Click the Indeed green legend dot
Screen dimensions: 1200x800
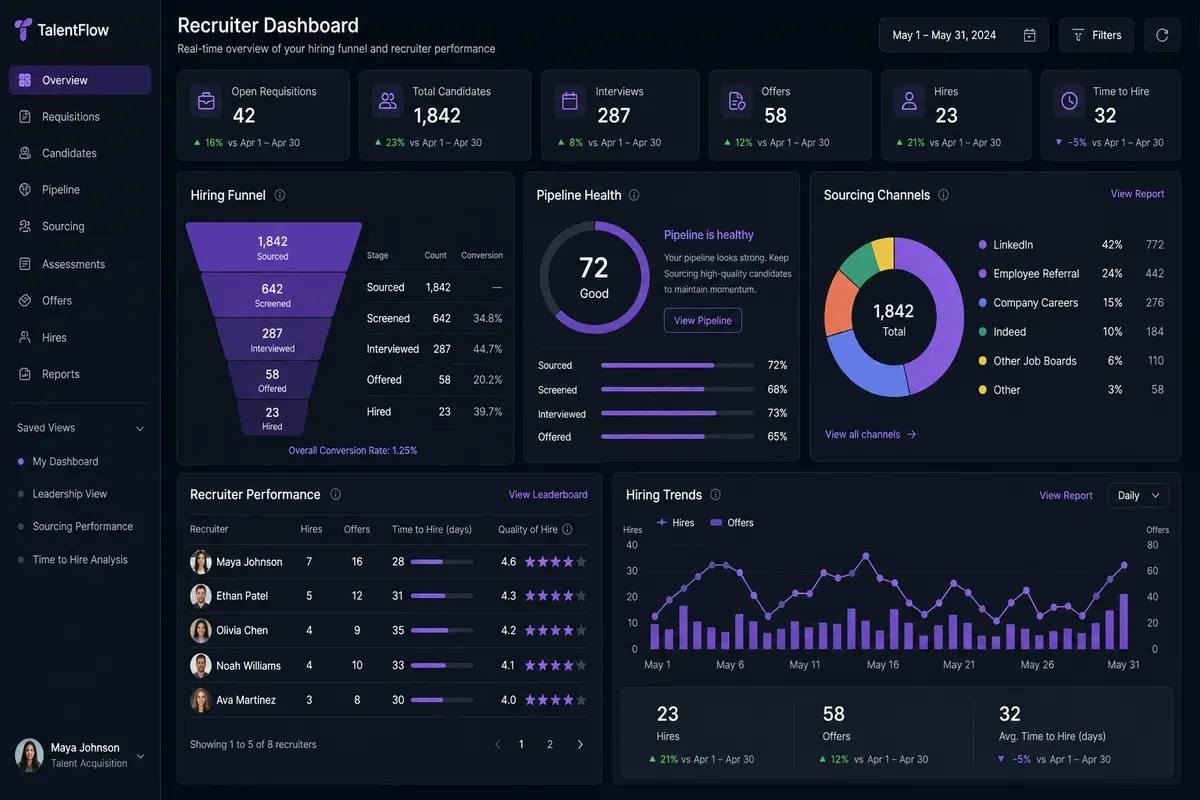pos(983,332)
